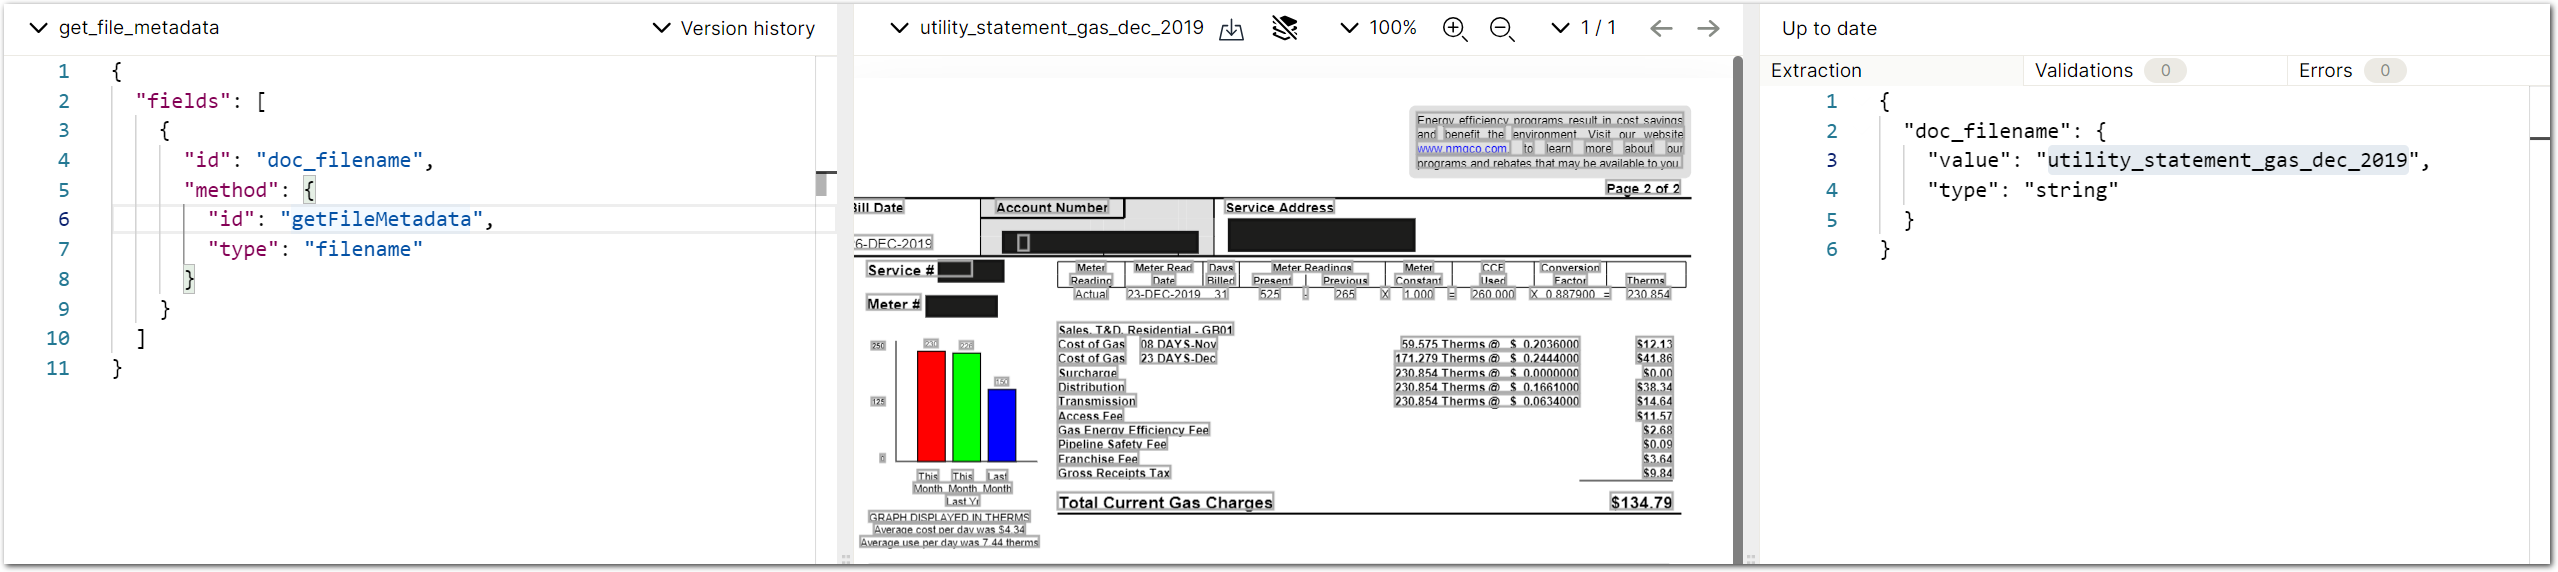Click the extracted value utility_statement_gas_dec_2019

point(2227,160)
